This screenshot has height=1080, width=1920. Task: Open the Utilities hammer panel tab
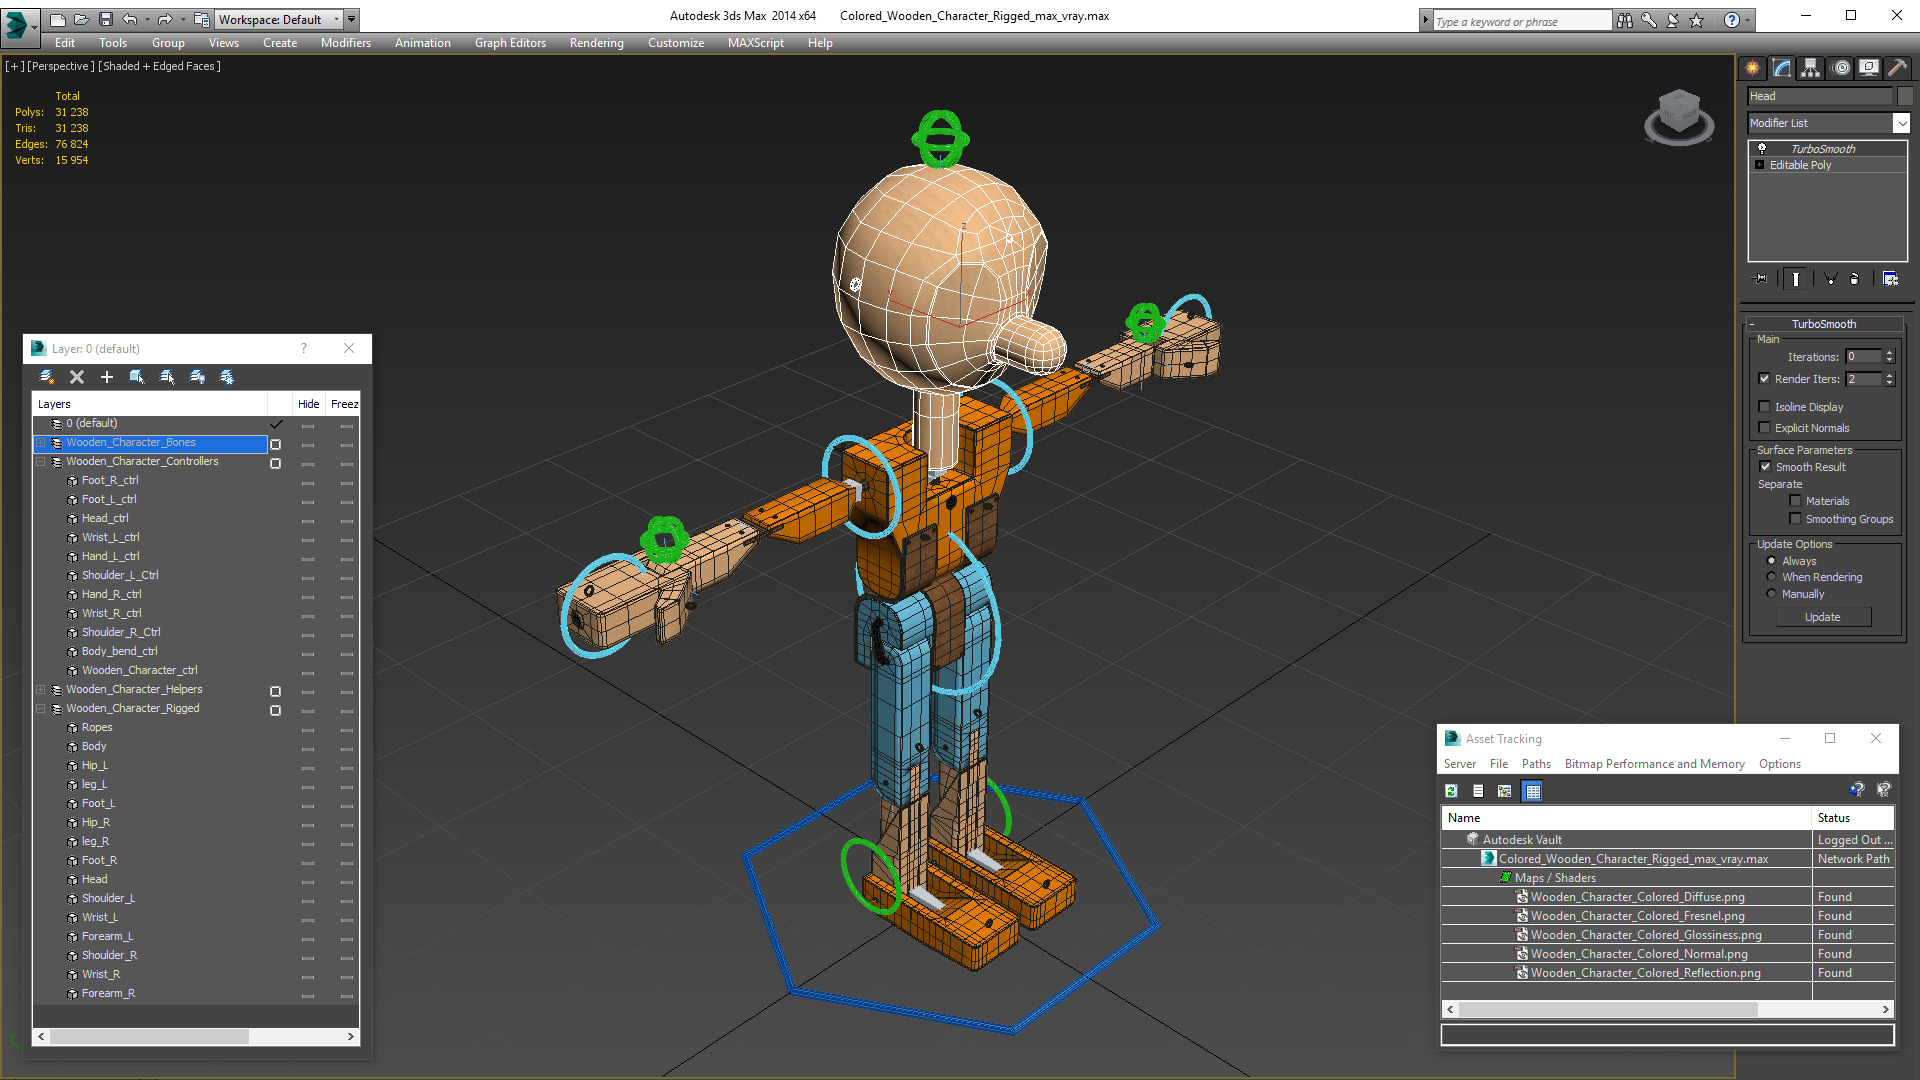click(1897, 68)
